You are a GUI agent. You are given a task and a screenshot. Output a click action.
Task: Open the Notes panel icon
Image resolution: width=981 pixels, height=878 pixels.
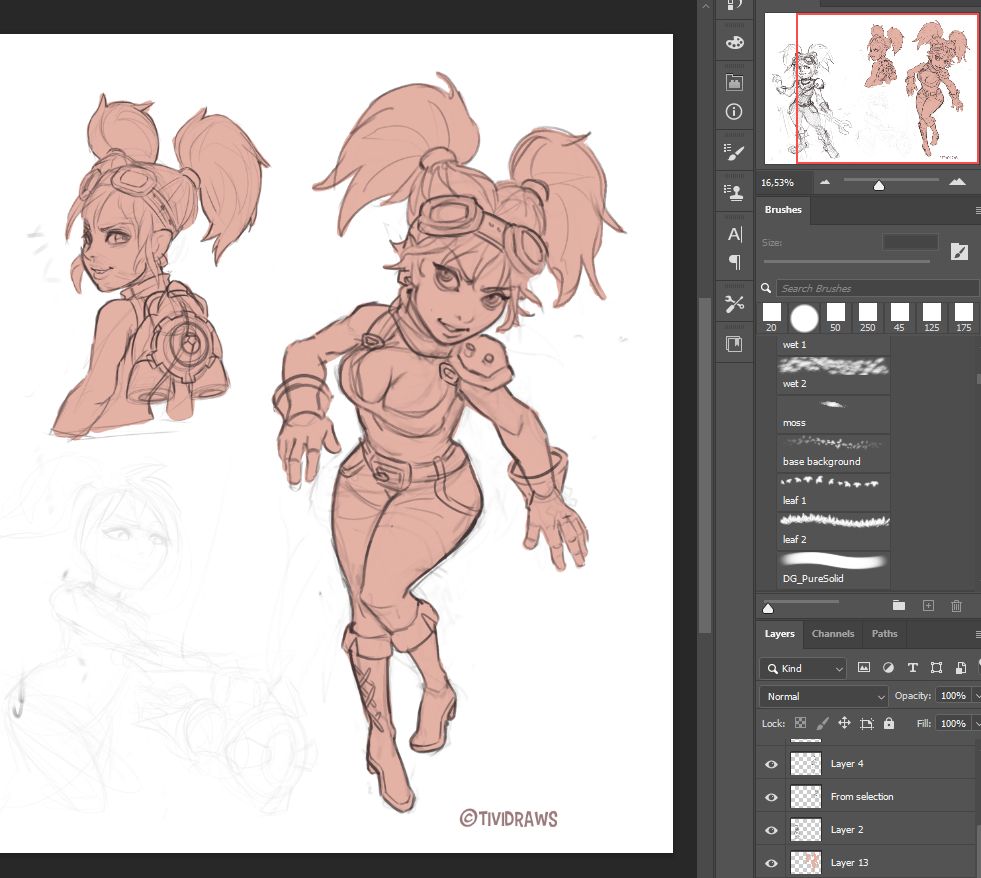click(734, 344)
